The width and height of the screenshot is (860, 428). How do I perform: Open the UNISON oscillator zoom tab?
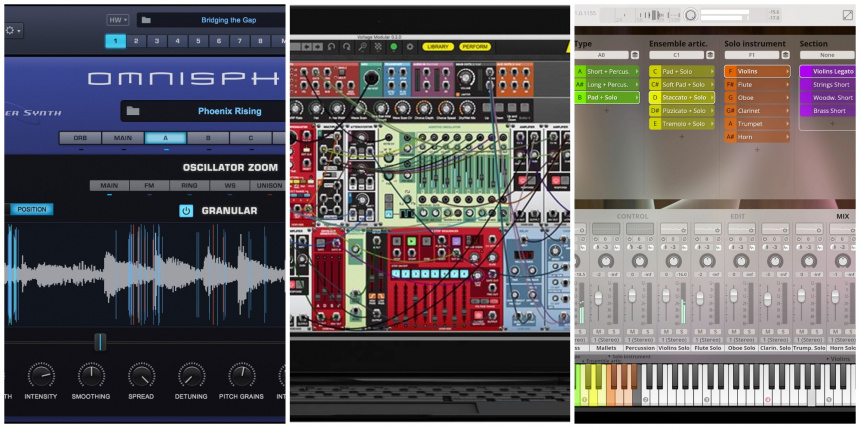[268, 185]
